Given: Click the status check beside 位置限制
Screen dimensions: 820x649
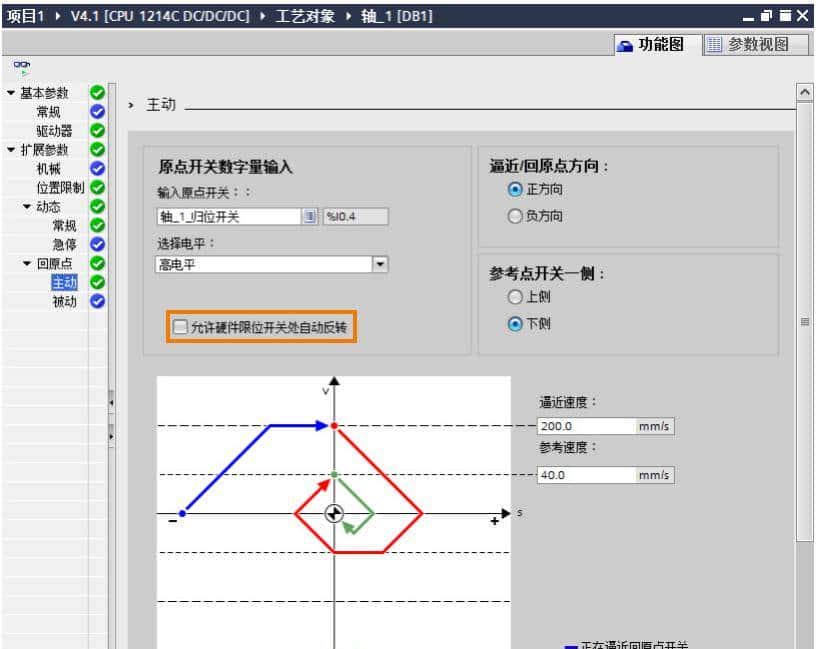Looking at the screenshot, I should click(96, 186).
